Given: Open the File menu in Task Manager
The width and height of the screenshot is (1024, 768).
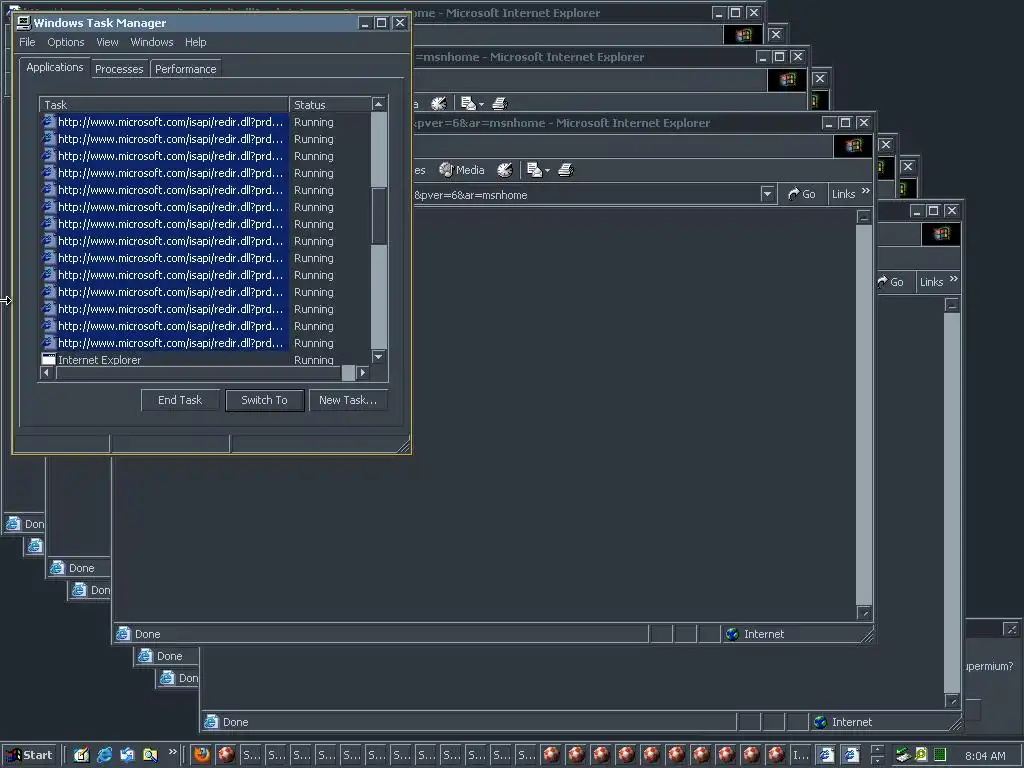Looking at the screenshot, I should (27, 42).
